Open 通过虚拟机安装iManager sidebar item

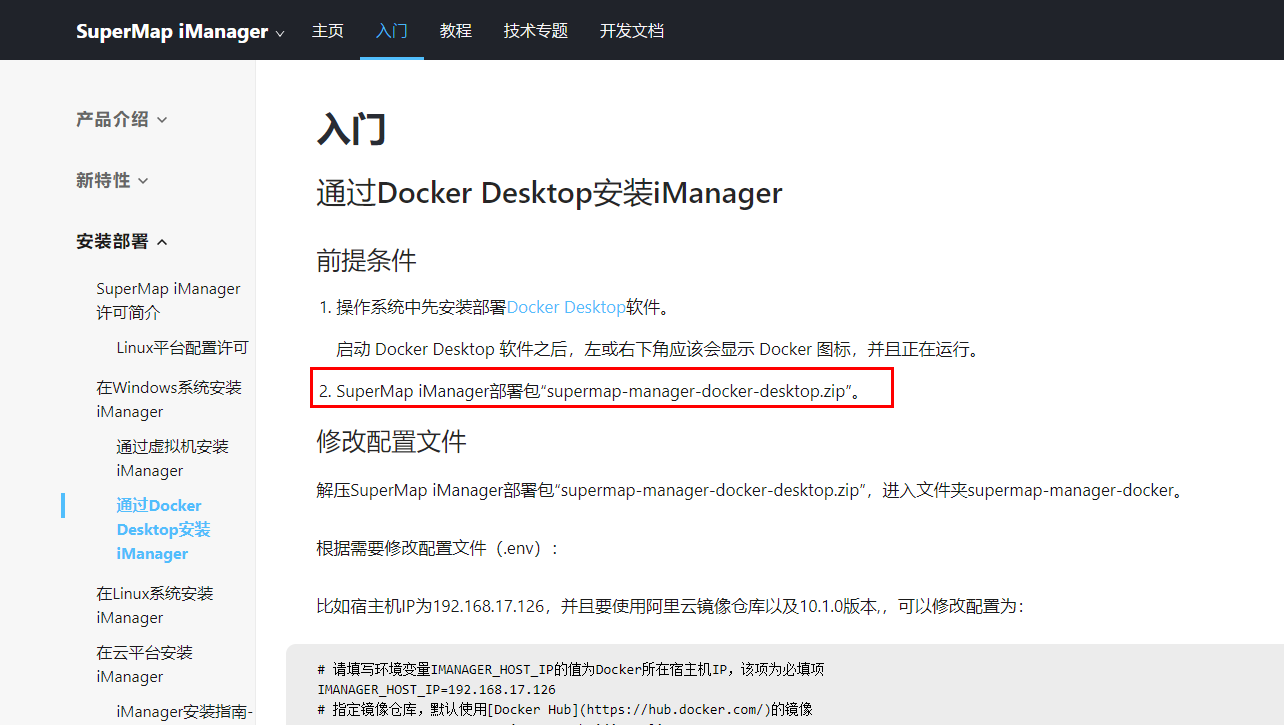pyautogui.click(x=172, y=458)
